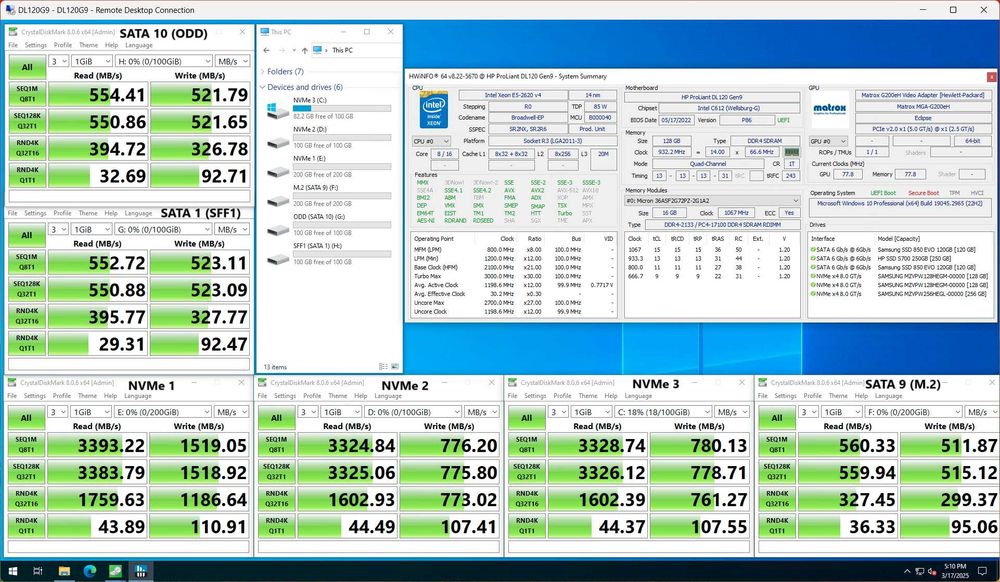
Task: Click the 3393.22 read result in NVMe 1
Action: (98, 445)
